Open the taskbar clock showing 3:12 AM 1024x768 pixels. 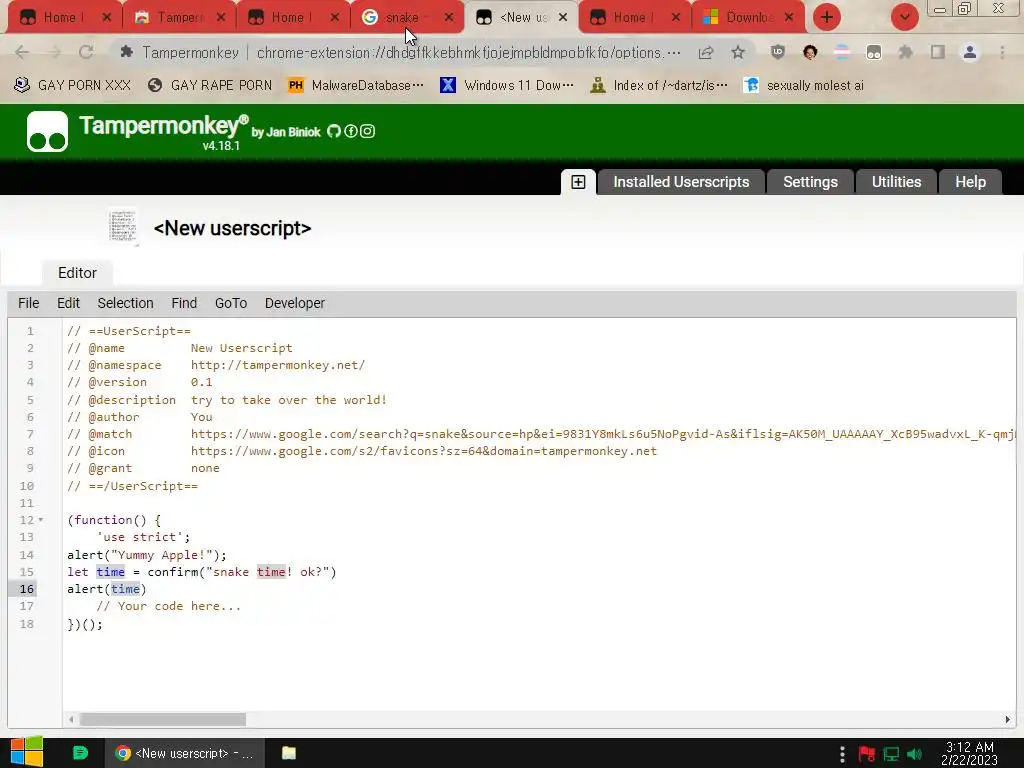pyautogui.click(x=969, y=754)
